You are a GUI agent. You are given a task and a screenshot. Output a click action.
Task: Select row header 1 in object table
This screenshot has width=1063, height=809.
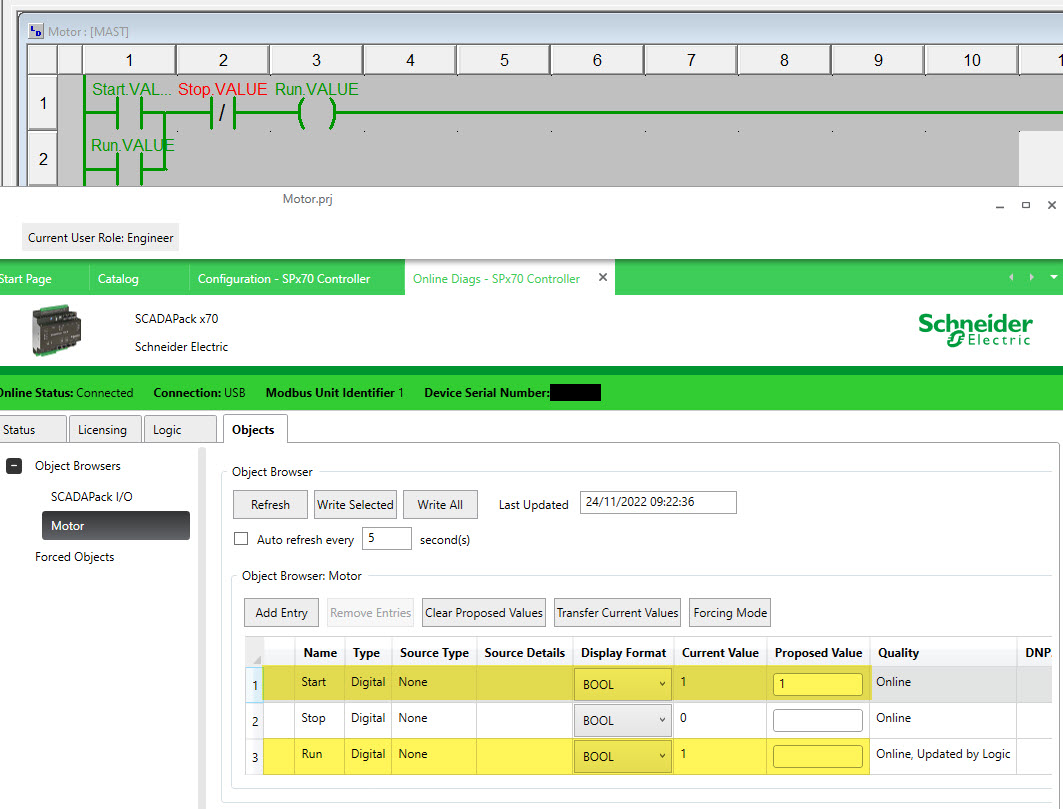point(254,684)
